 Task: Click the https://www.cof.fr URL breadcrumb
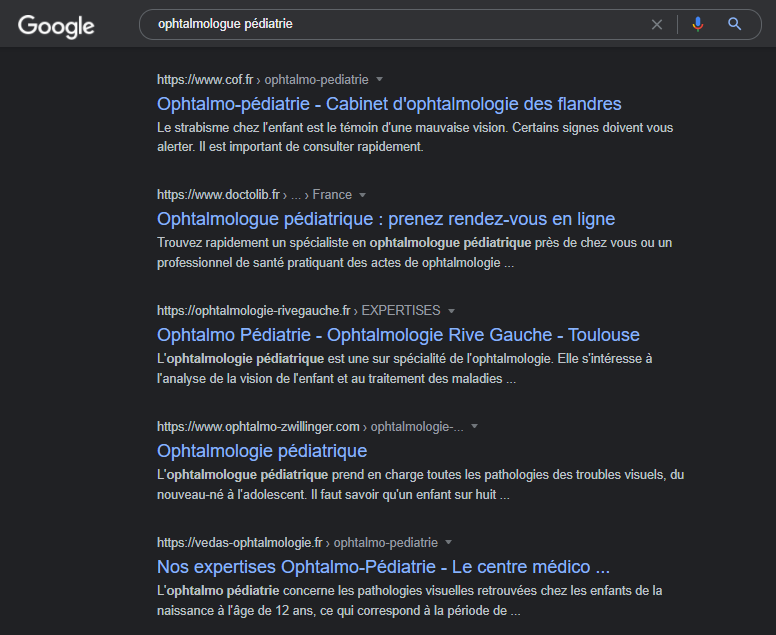click(x=205, y=80)
